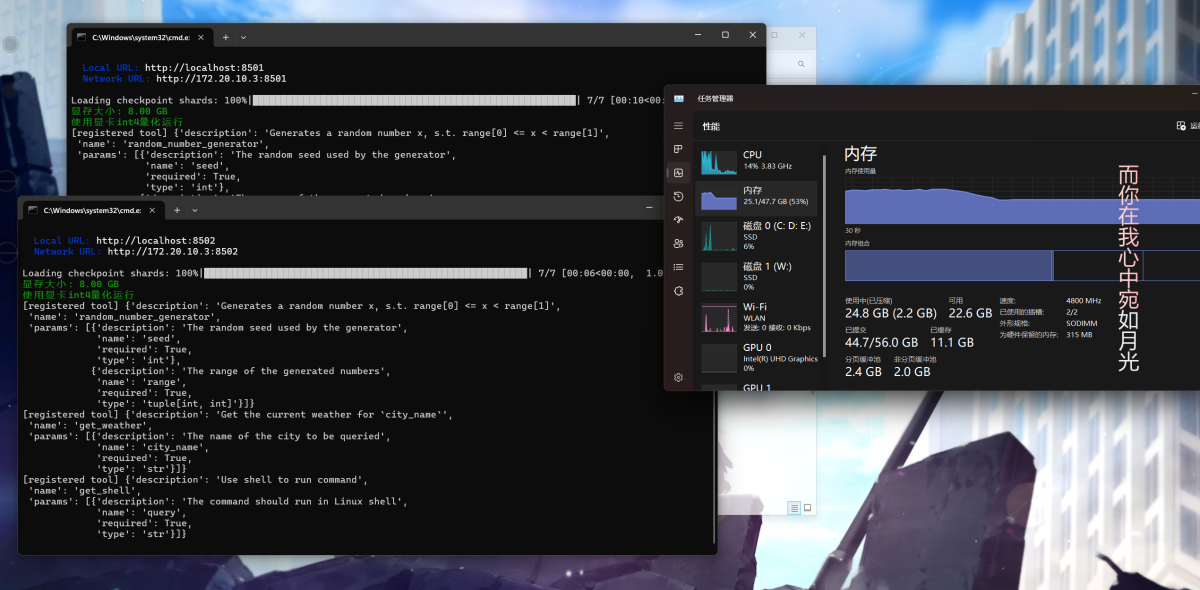Close the cmd tab in the 8501 terminal
The image size is (1200, 590).
pos(201,37)
